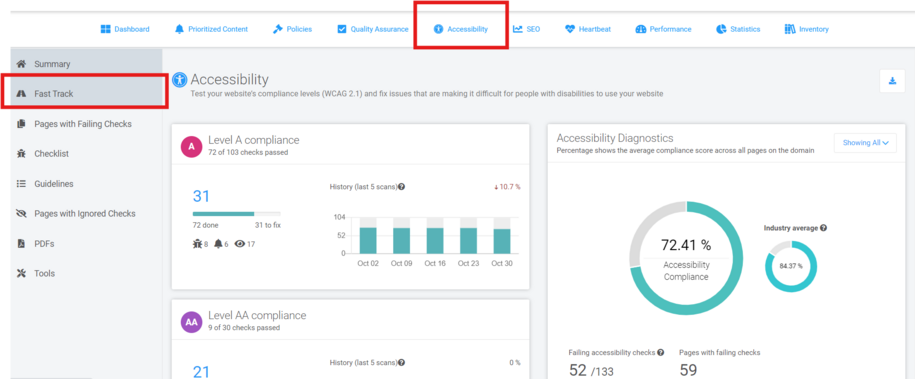Viewport: 915px width, 379px height.
Task: Click the 52 /133 failing checks value
Action: coord(591,370)
